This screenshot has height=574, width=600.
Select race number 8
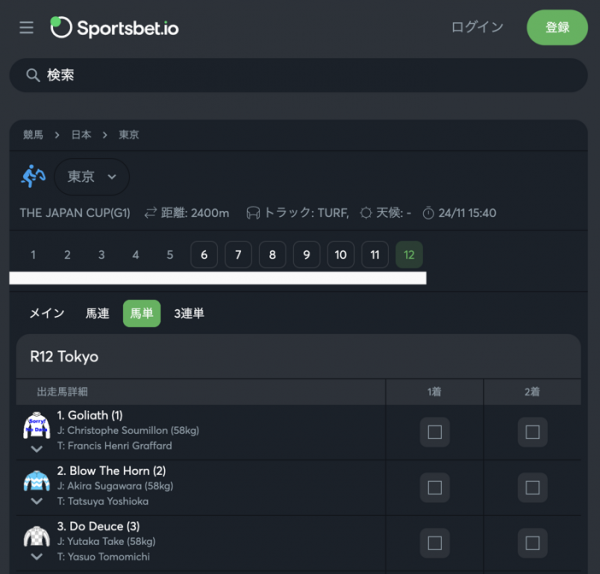(272, 254)
